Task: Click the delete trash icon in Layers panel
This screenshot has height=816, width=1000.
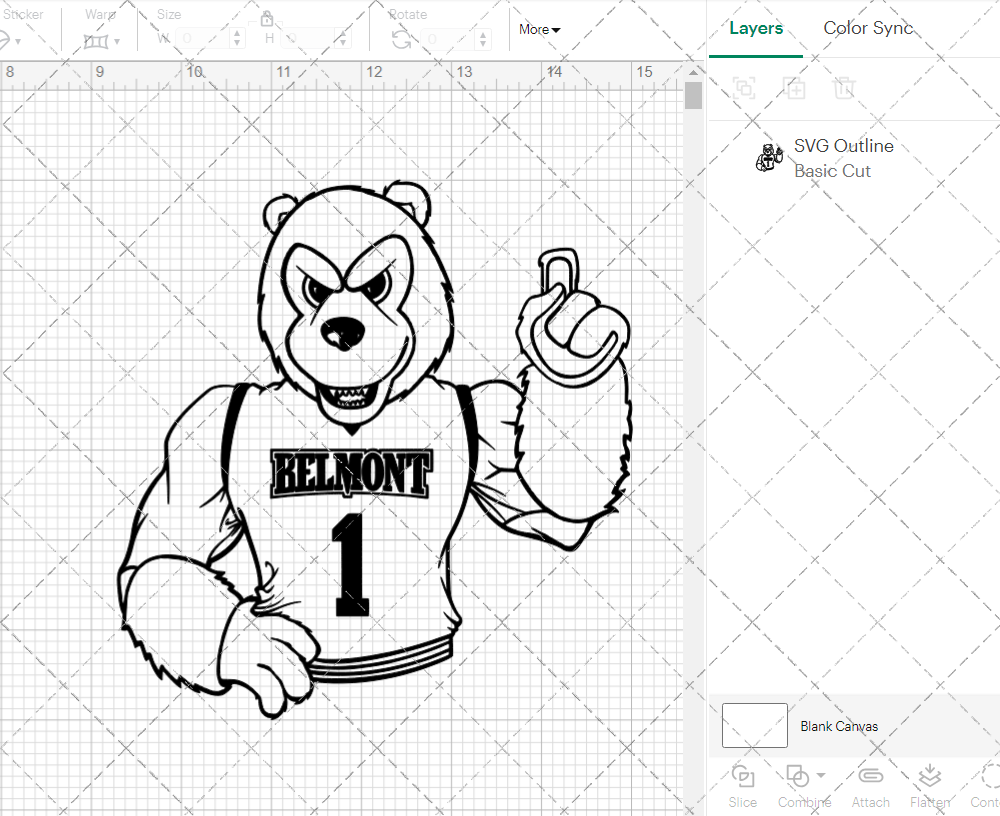Action: [844, 88]
